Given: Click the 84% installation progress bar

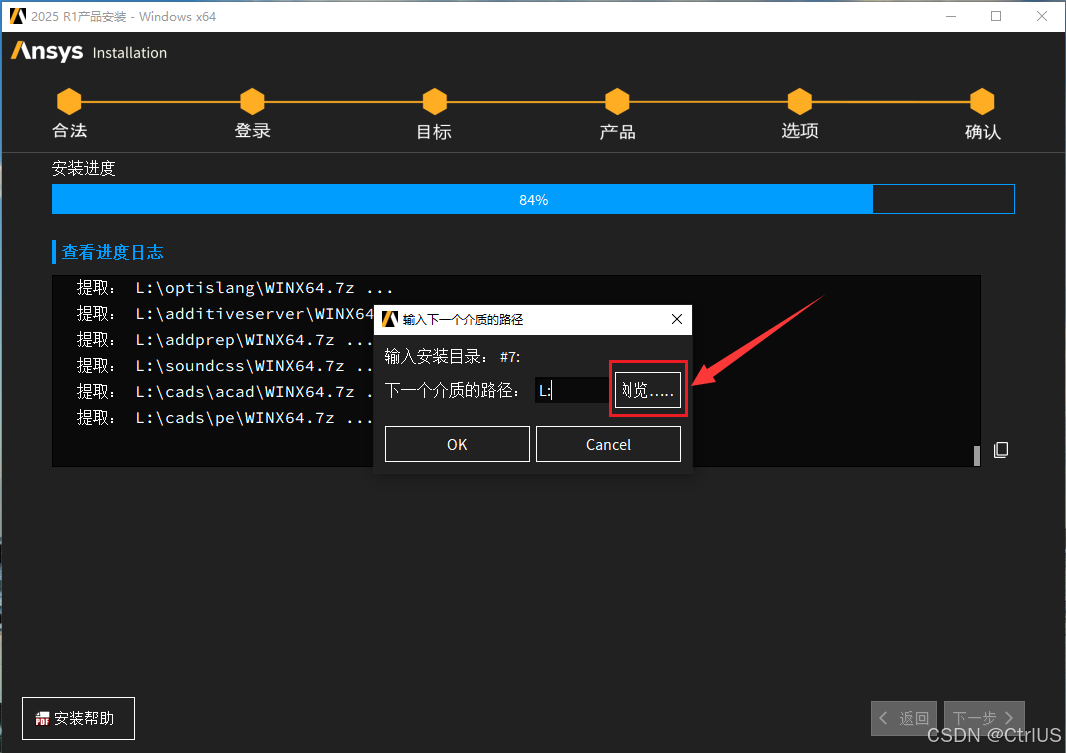Looking at the screenshot, I should click(533, 199).
